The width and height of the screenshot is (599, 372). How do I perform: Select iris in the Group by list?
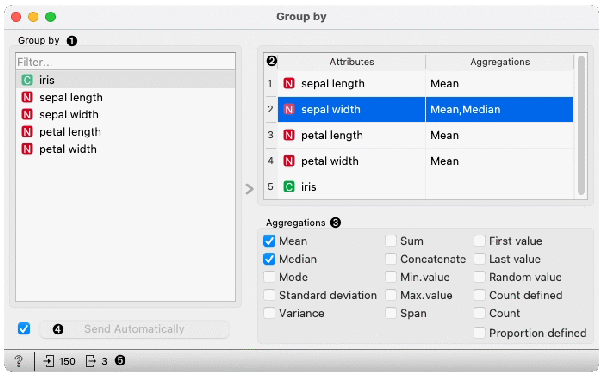[x=125, y=80]
